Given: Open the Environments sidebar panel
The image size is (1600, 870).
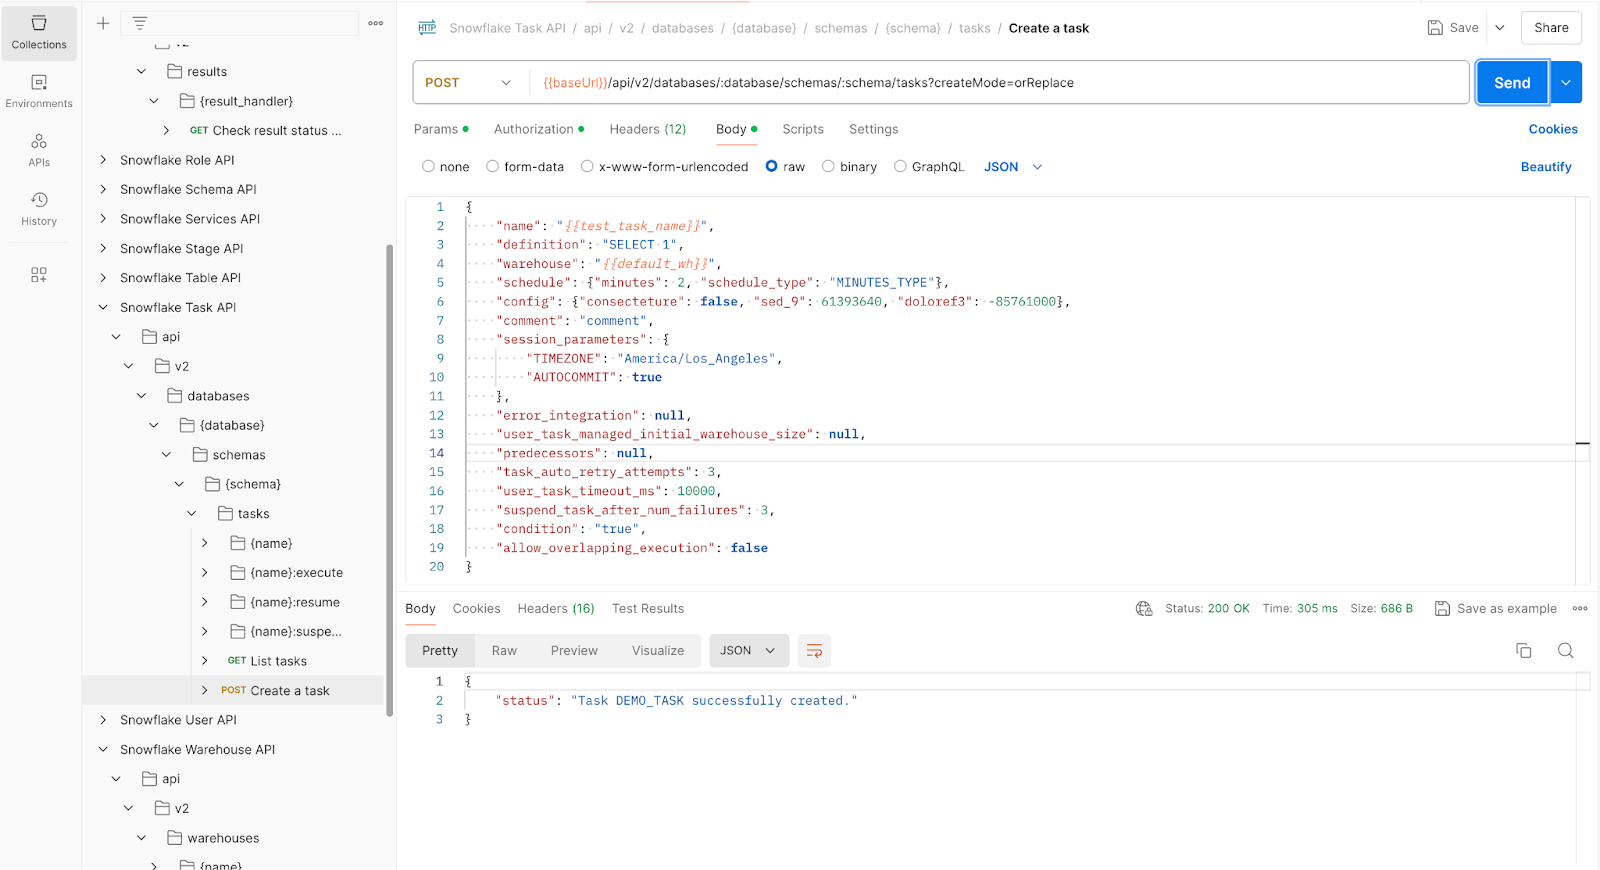Looking at the screenshot, I should pyautogui.click(x=39, y=91).
